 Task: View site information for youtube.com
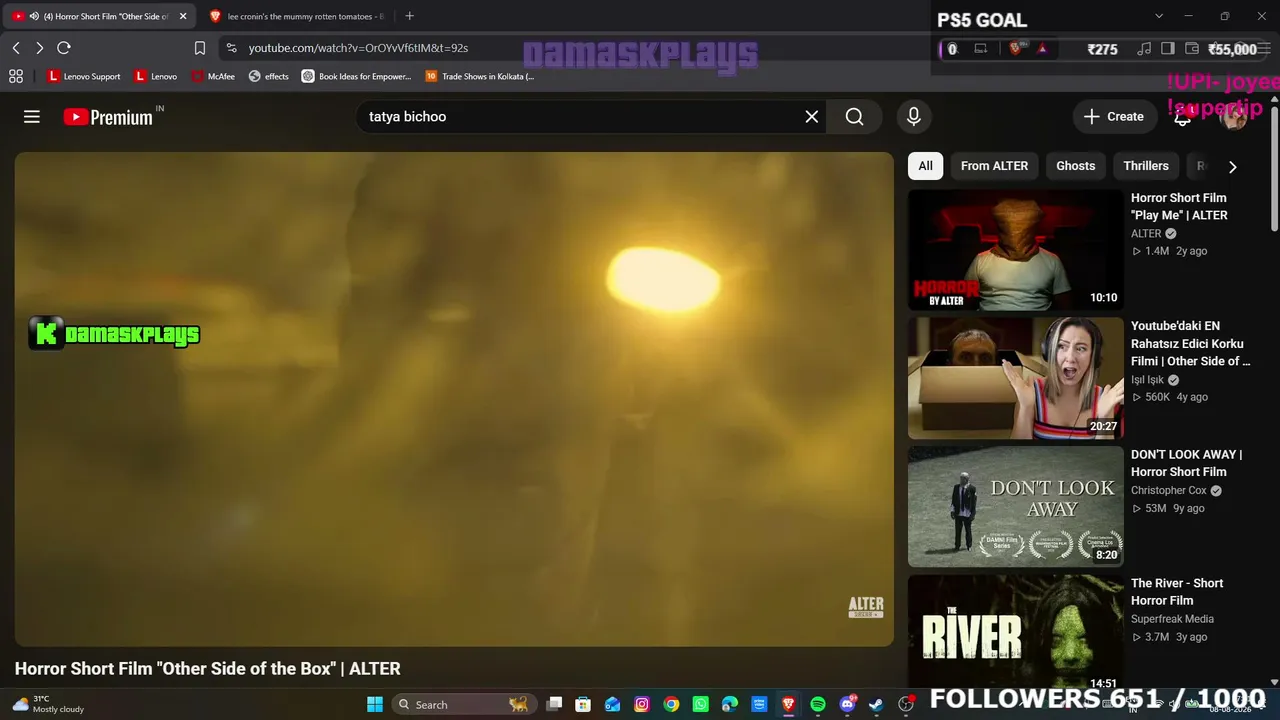coord(231,48)
